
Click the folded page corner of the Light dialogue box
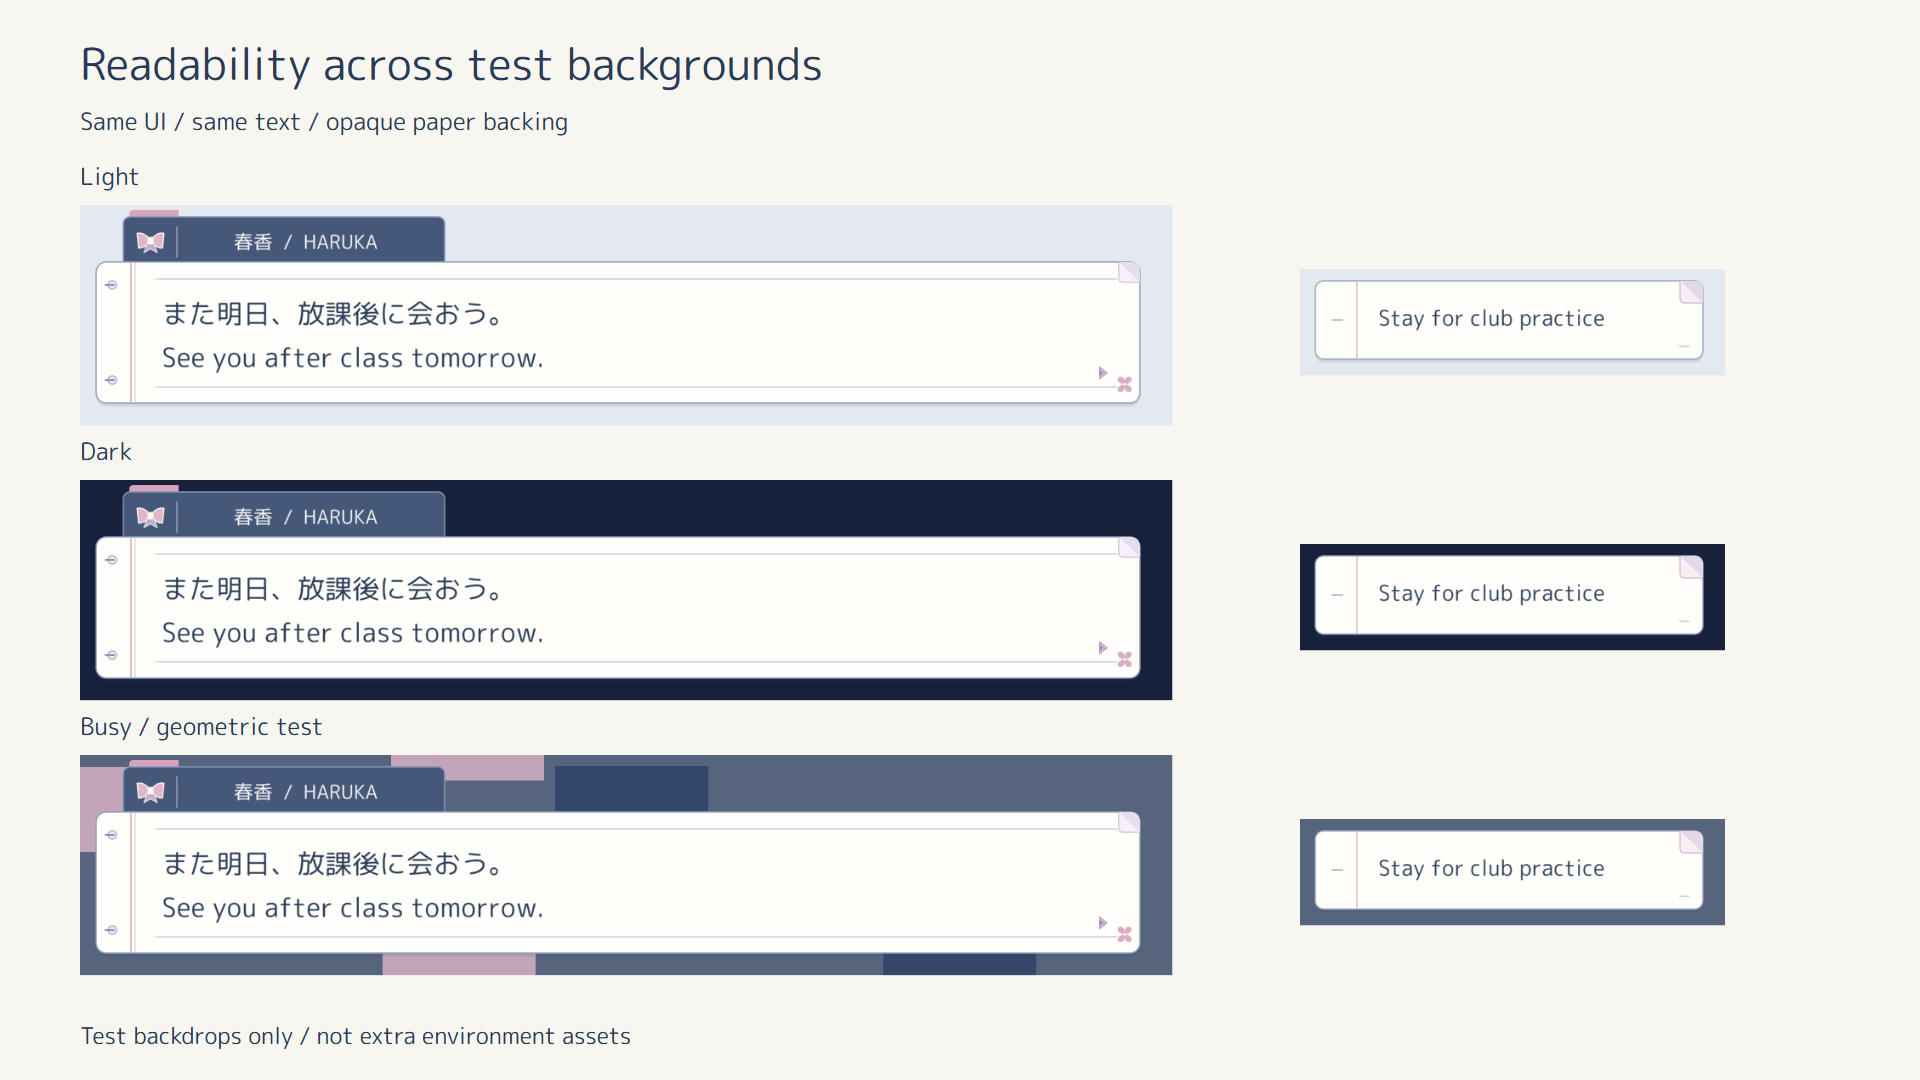point(1129,273)
